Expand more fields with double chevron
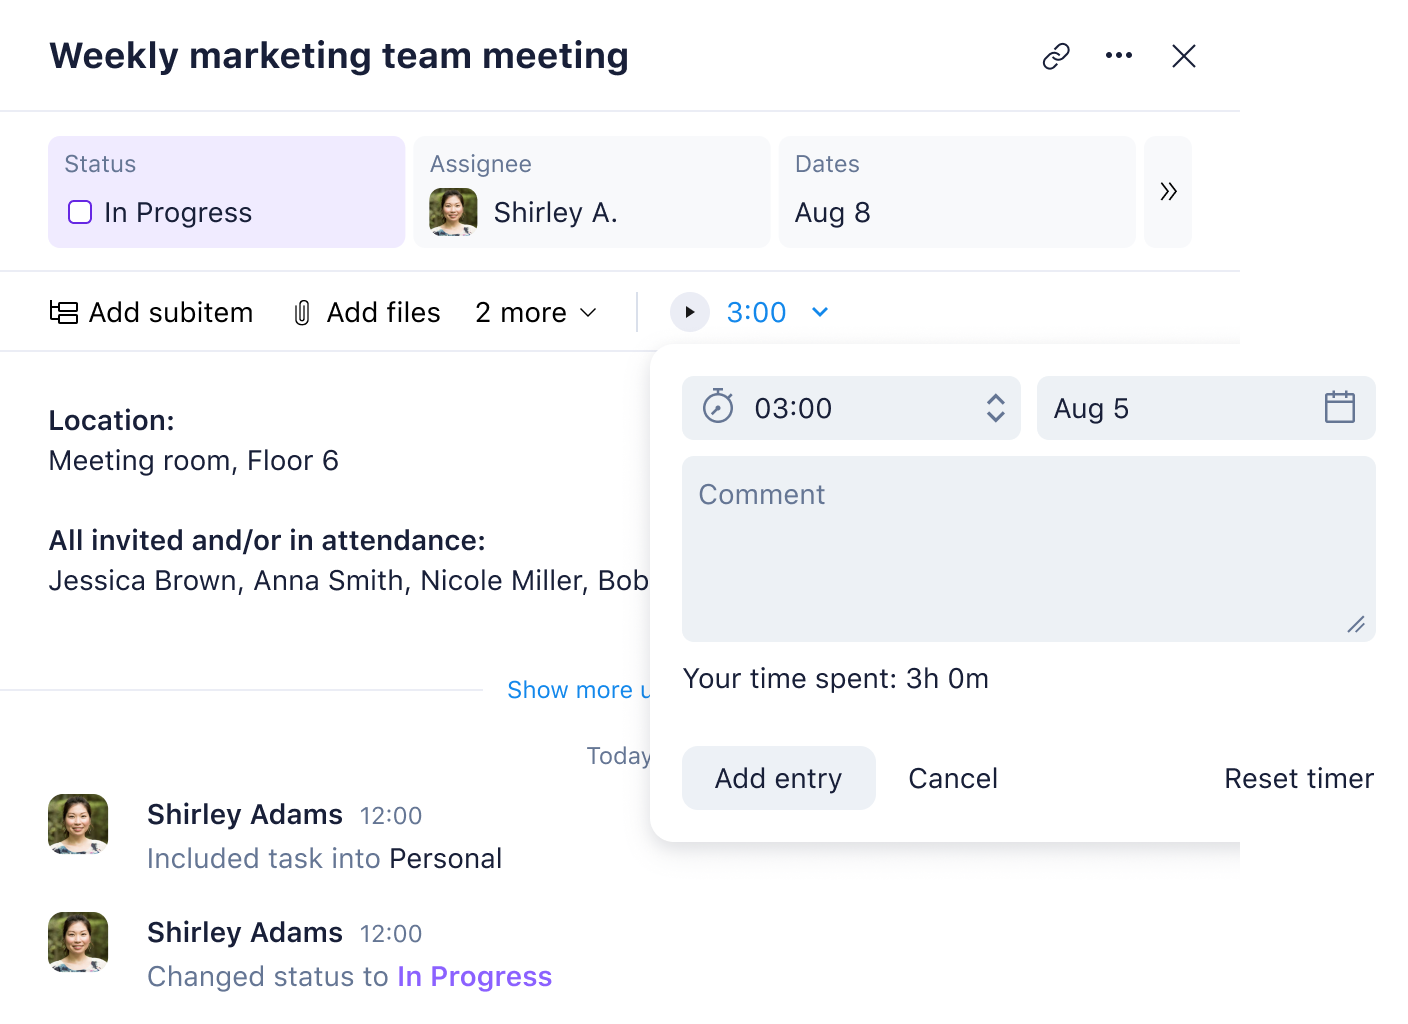 click(x=1168, y=191)
